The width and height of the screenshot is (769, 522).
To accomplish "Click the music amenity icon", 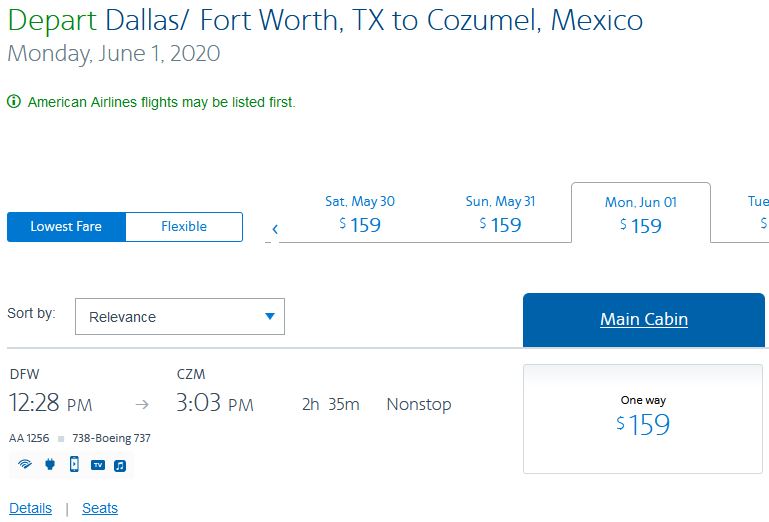I will [120, 464].
